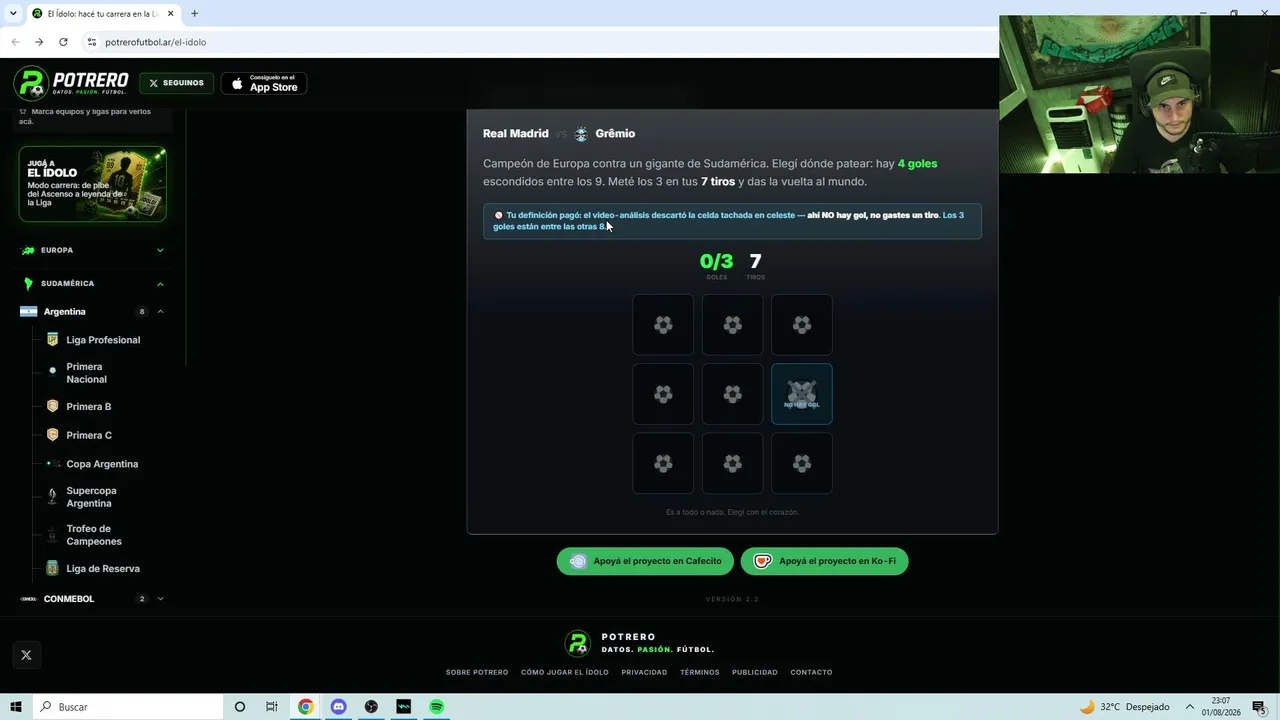Open the Privacidad footer link
The width and height of the screenshot is (1280, 720).
(x=644, y=672)
